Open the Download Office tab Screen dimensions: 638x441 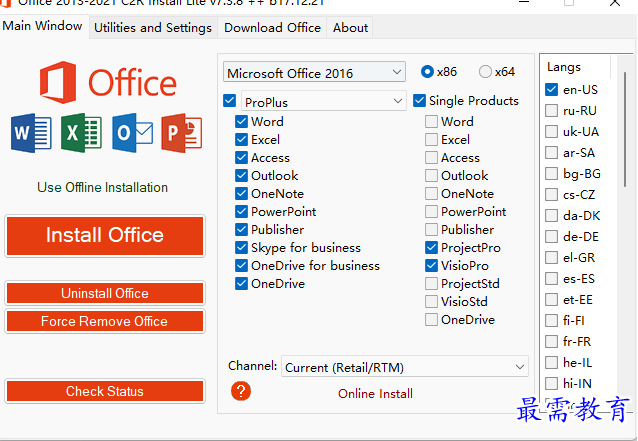(x=272, y=28)
